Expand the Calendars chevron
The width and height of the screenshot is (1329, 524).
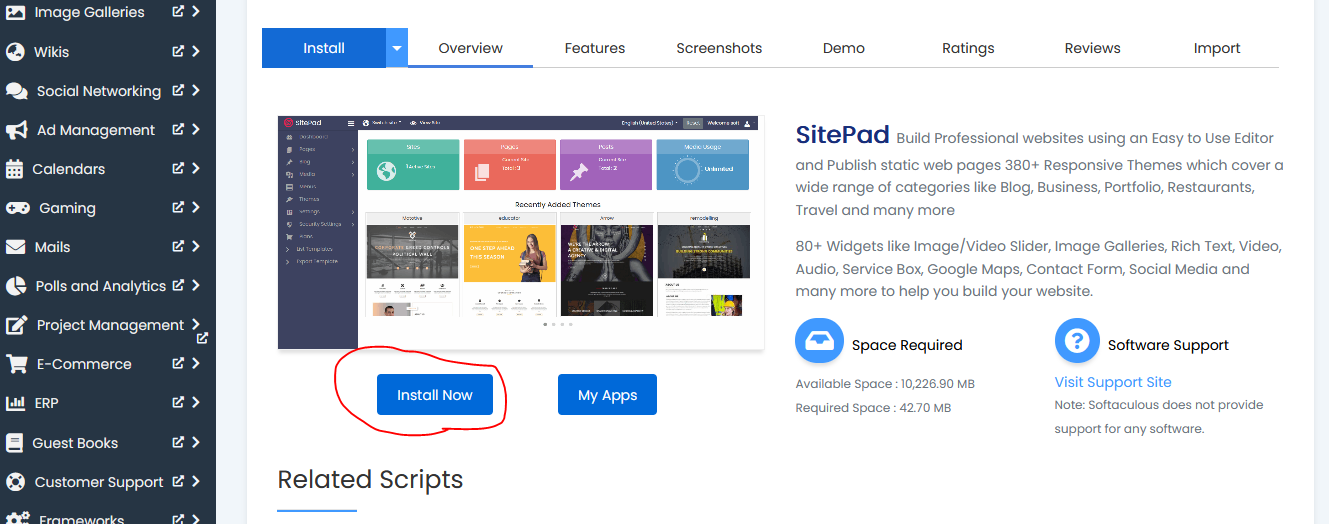196,168
